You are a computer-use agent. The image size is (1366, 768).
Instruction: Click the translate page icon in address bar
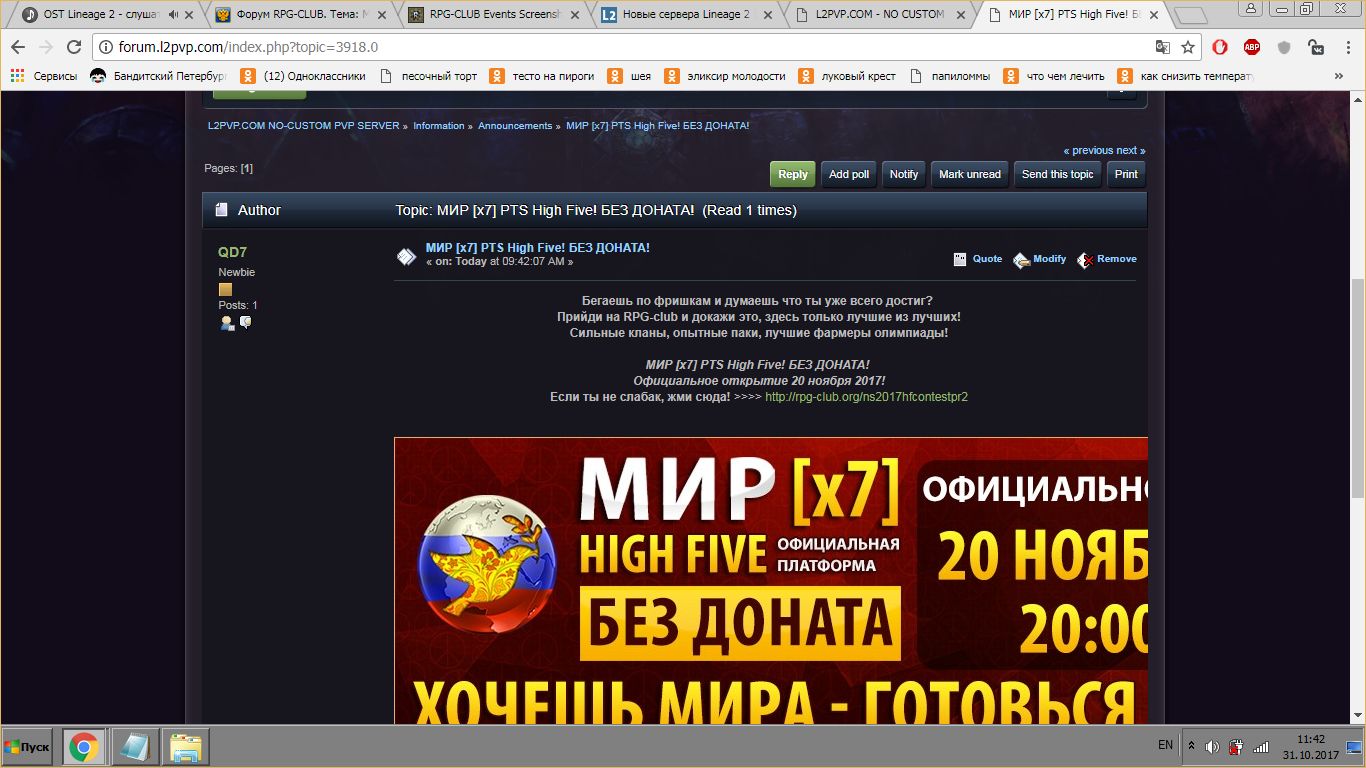pyautogui.click(x=1162, y=47)
